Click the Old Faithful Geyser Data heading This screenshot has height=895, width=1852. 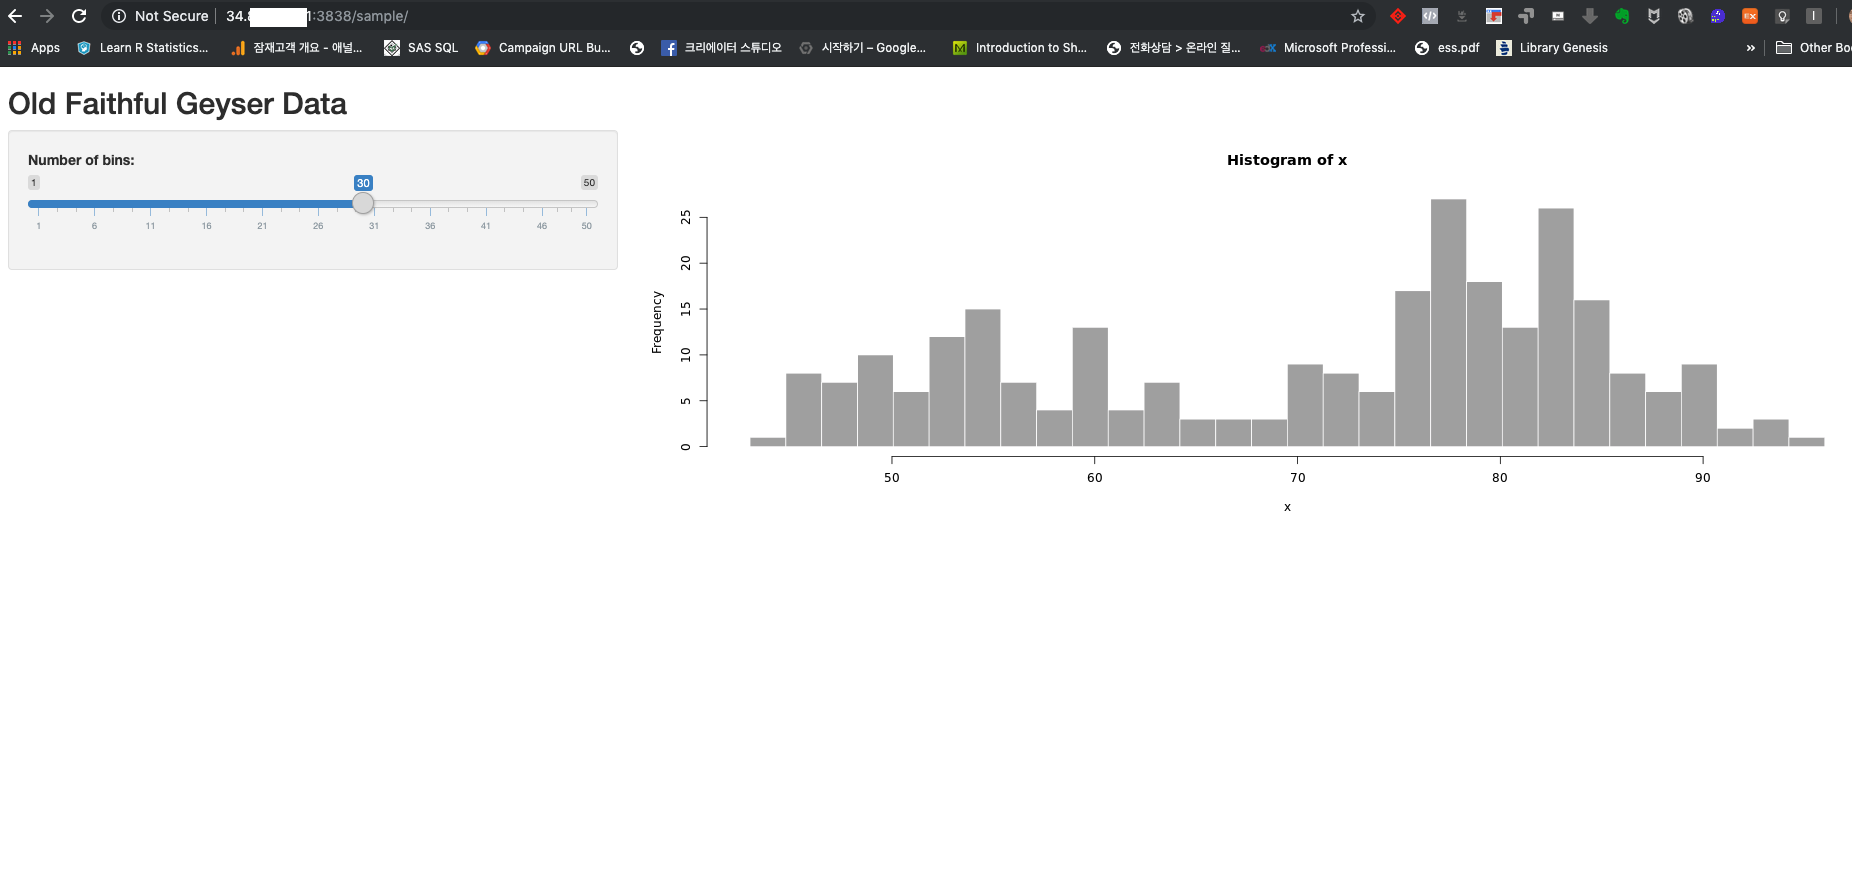tap(177, 104)
